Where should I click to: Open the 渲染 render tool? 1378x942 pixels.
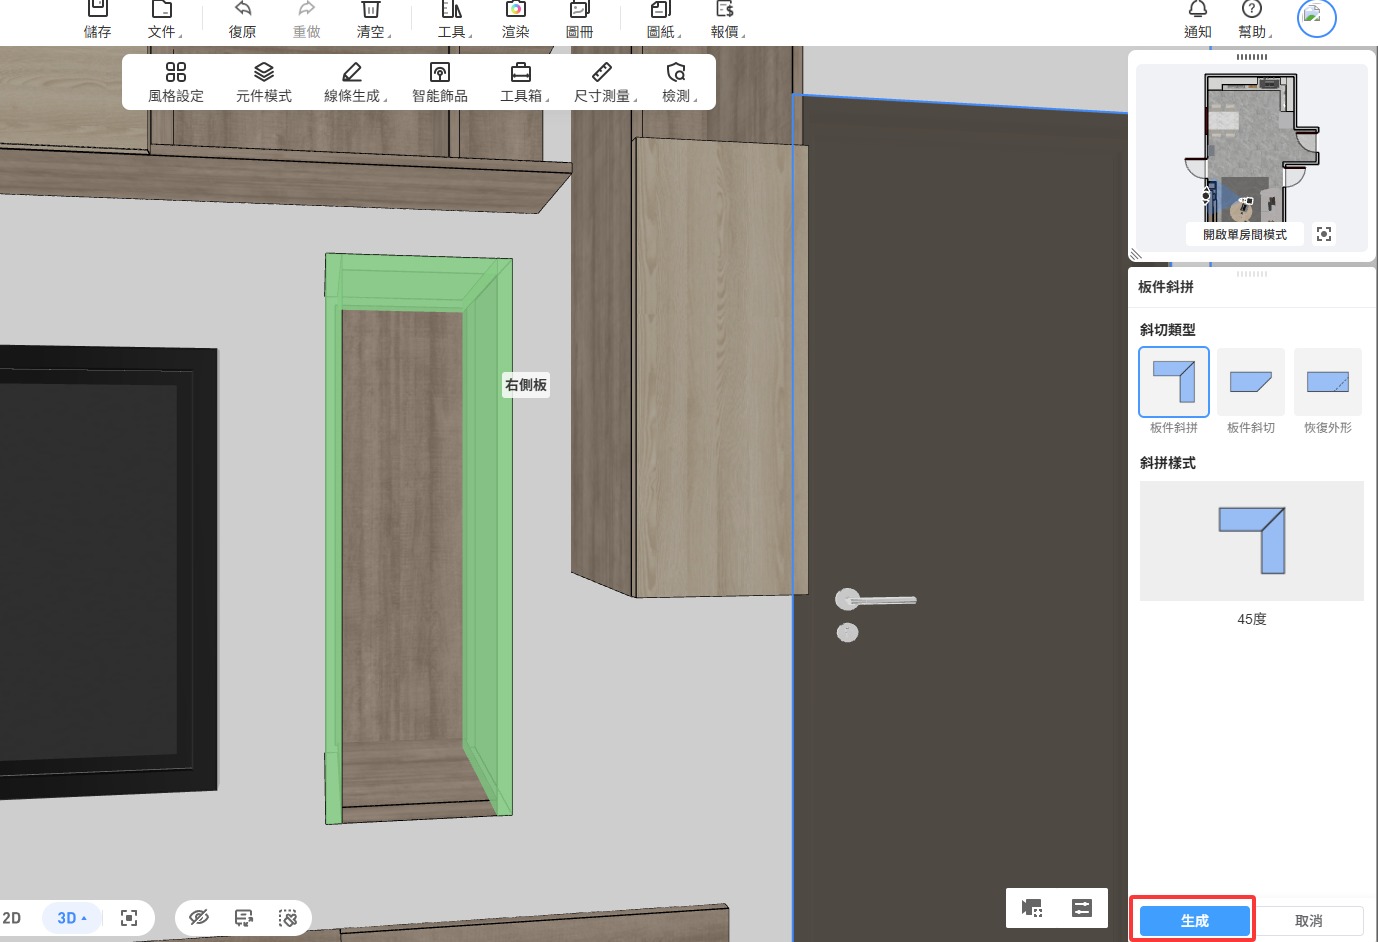click(515, 11)
